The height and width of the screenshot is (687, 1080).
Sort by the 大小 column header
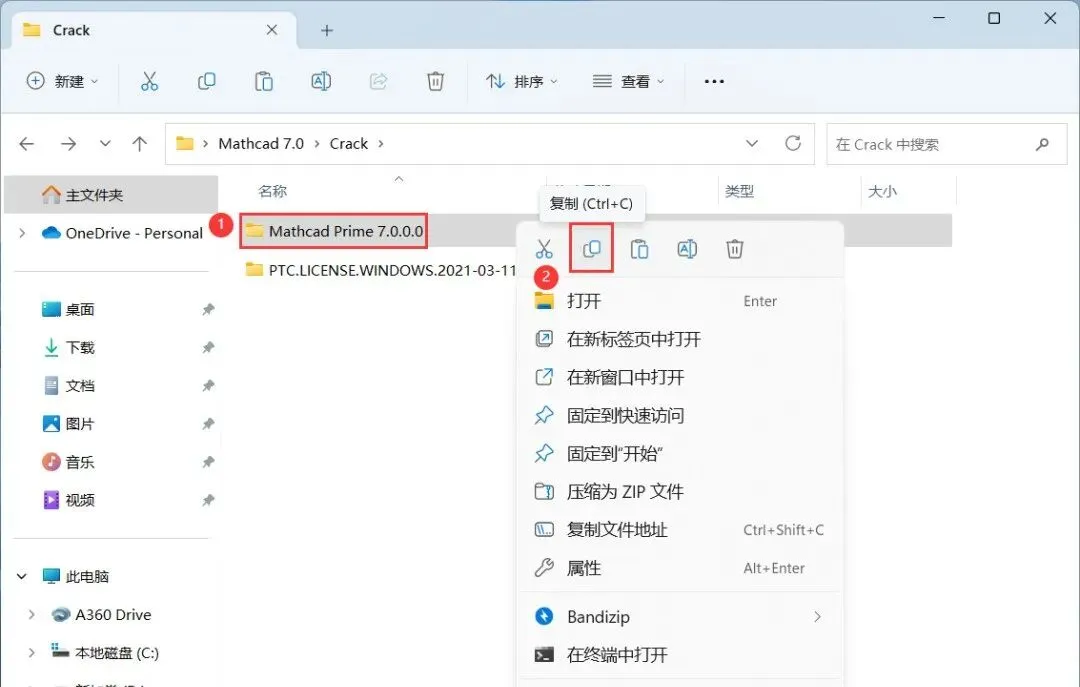(x=882, y=192)
